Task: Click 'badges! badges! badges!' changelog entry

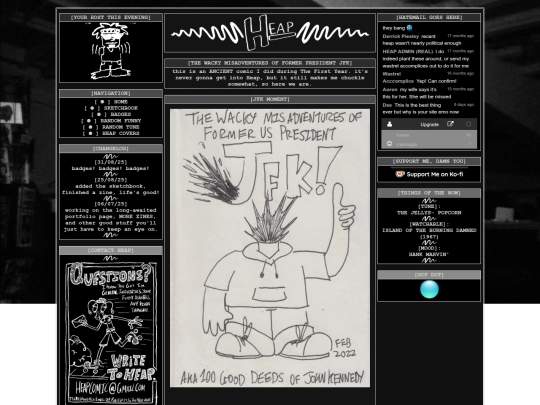Action: point(111,168)
